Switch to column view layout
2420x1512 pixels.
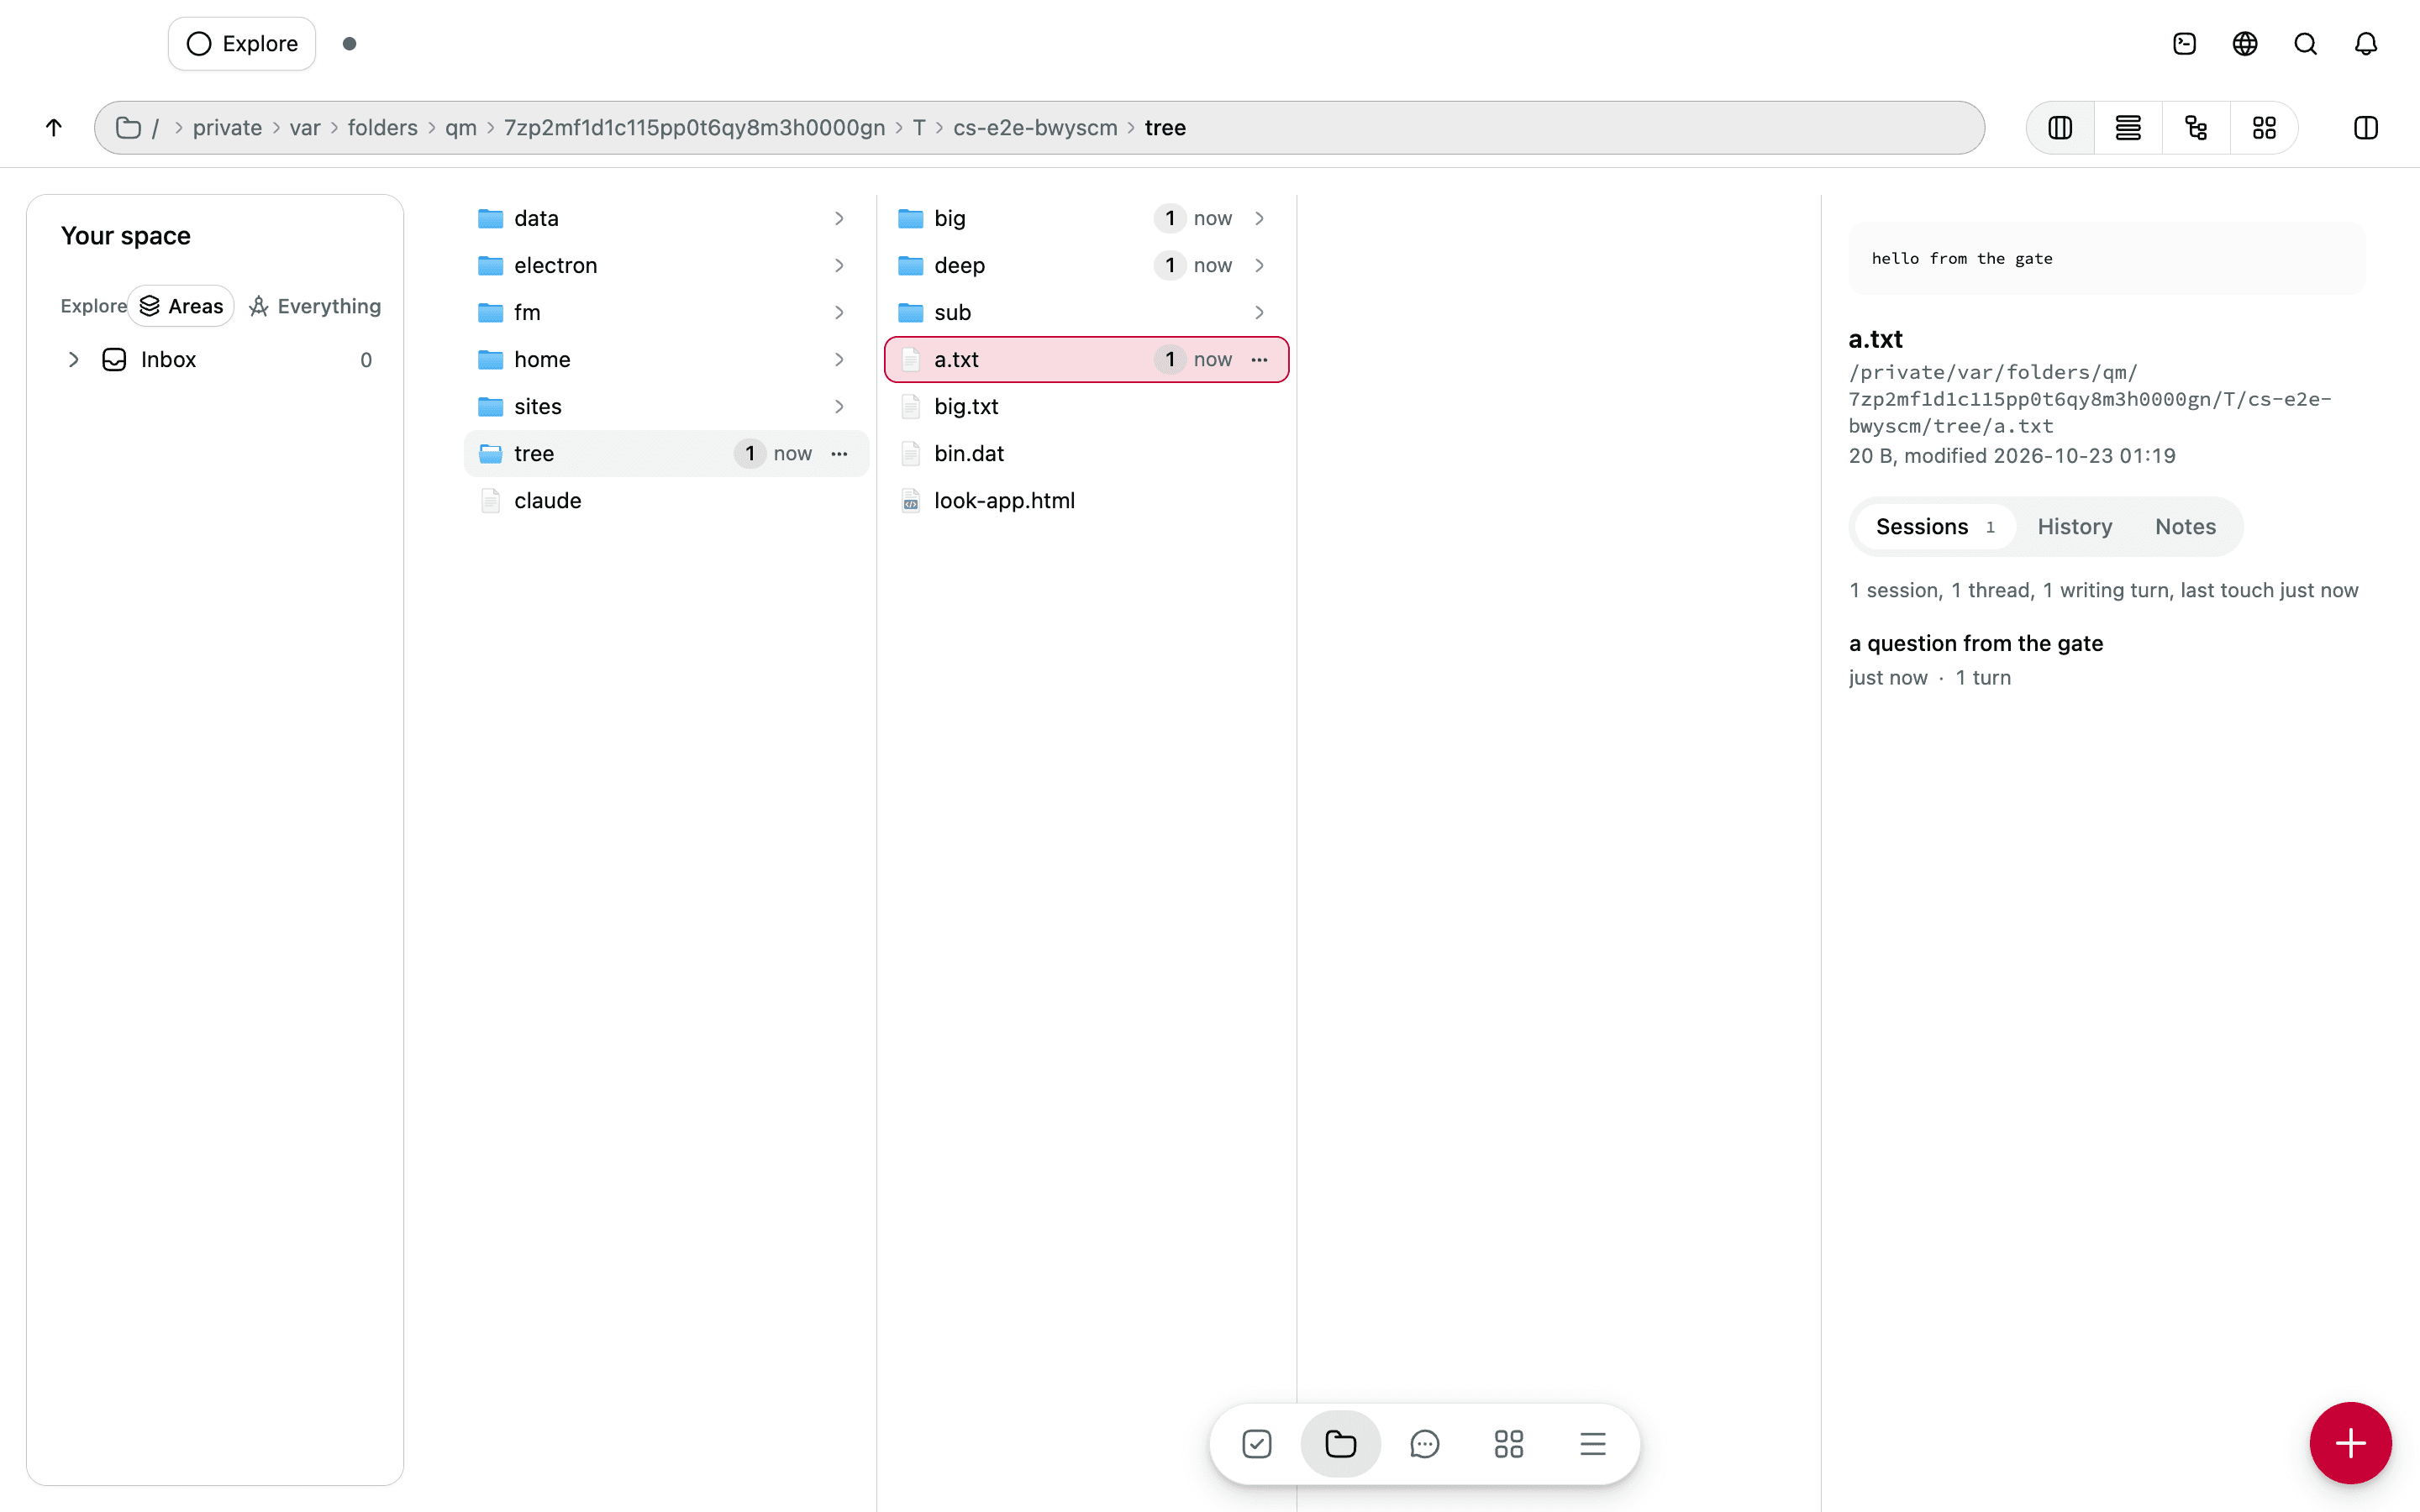2060,127
